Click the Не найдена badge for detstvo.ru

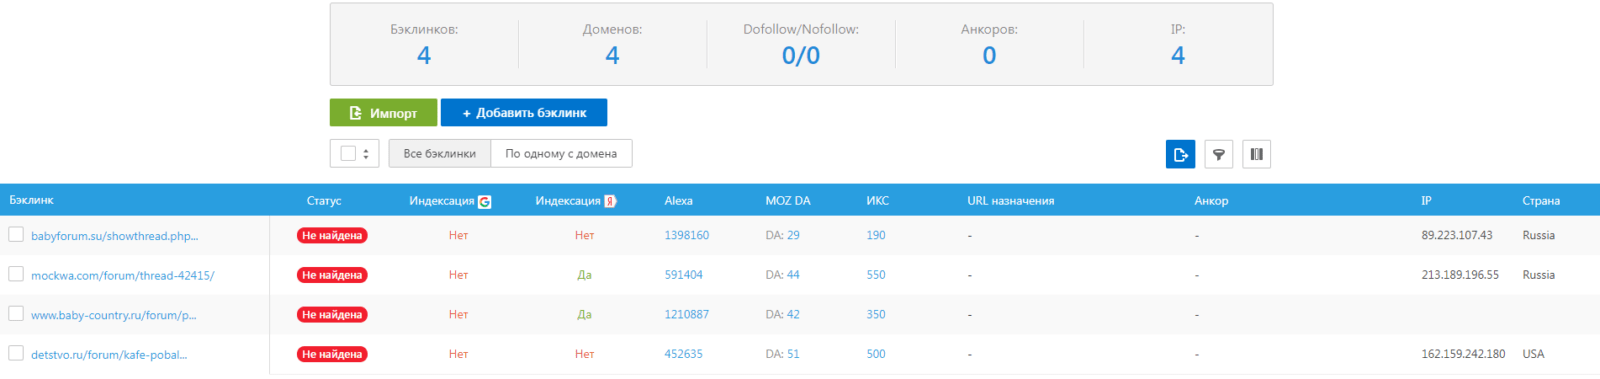(332, 354)
